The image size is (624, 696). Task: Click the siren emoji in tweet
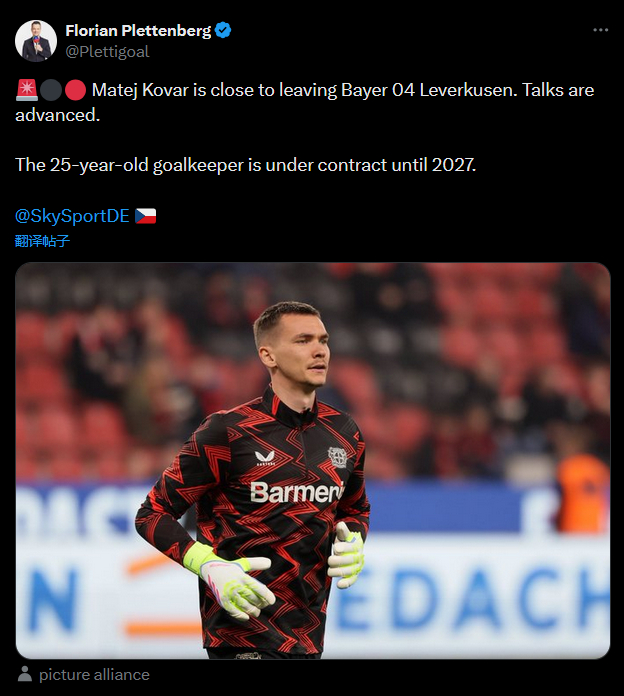27,90
